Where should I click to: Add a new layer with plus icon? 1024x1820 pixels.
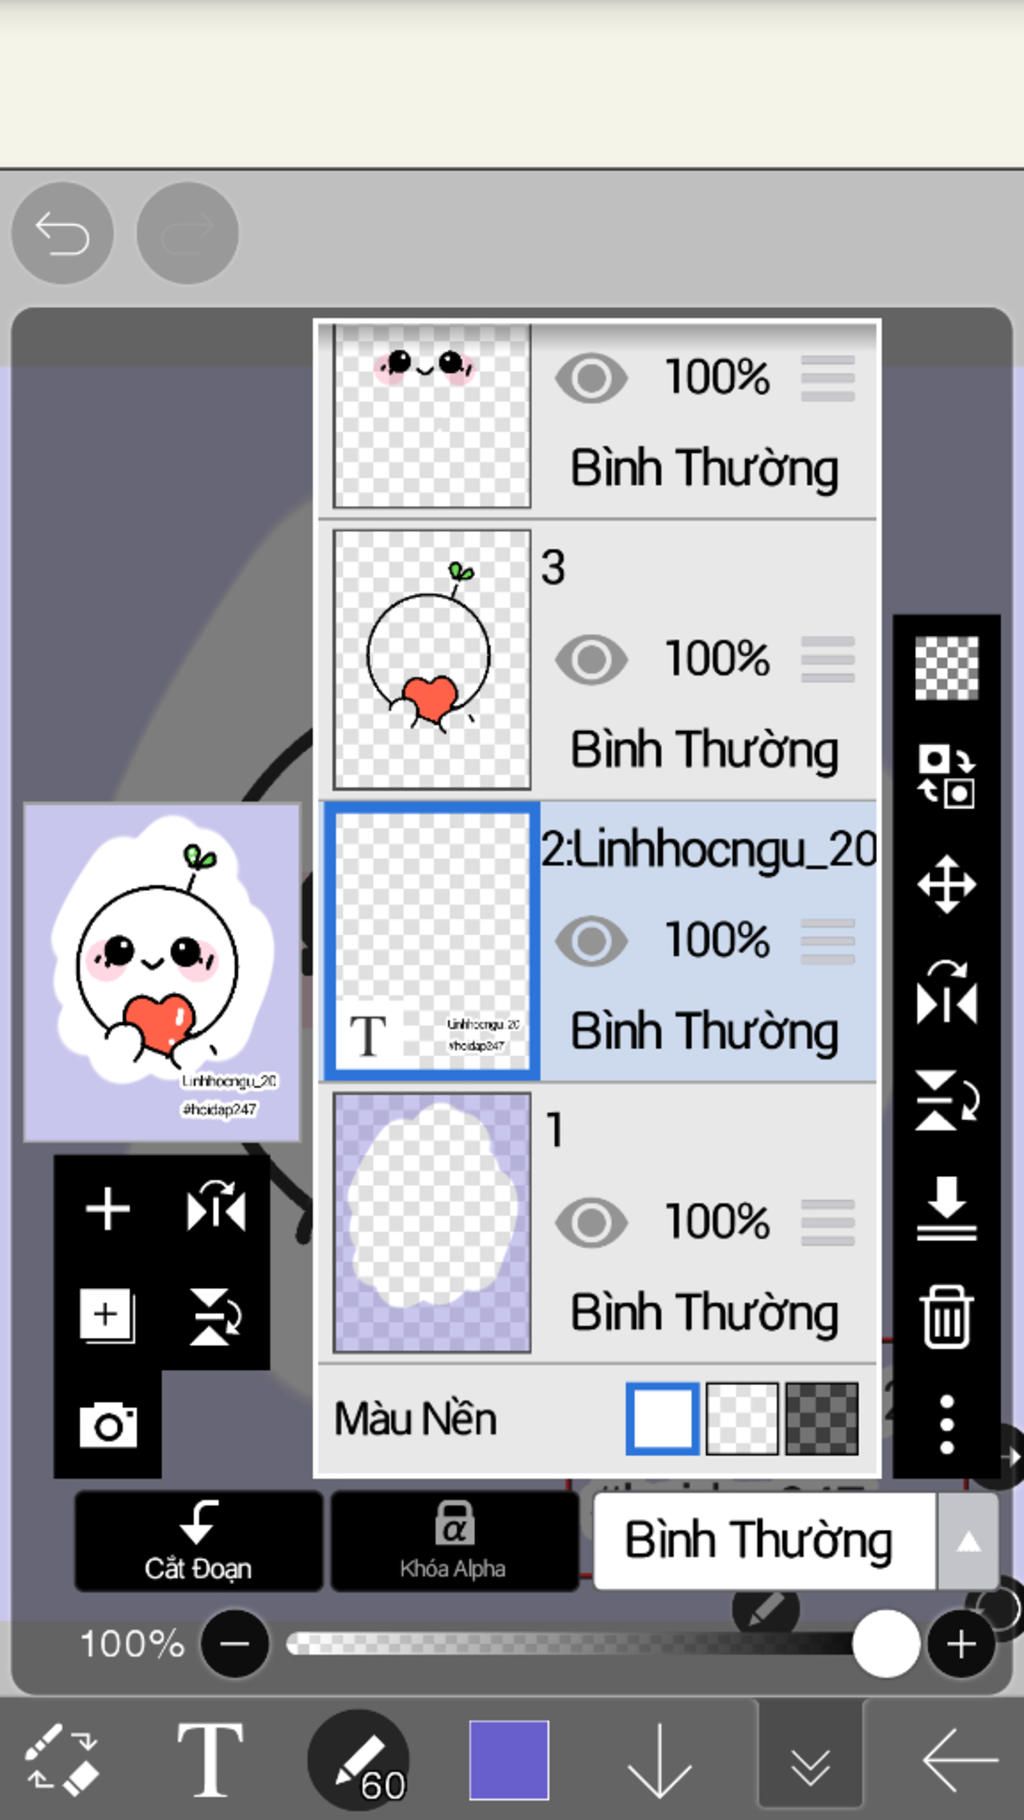click(x=108, y=1209)
